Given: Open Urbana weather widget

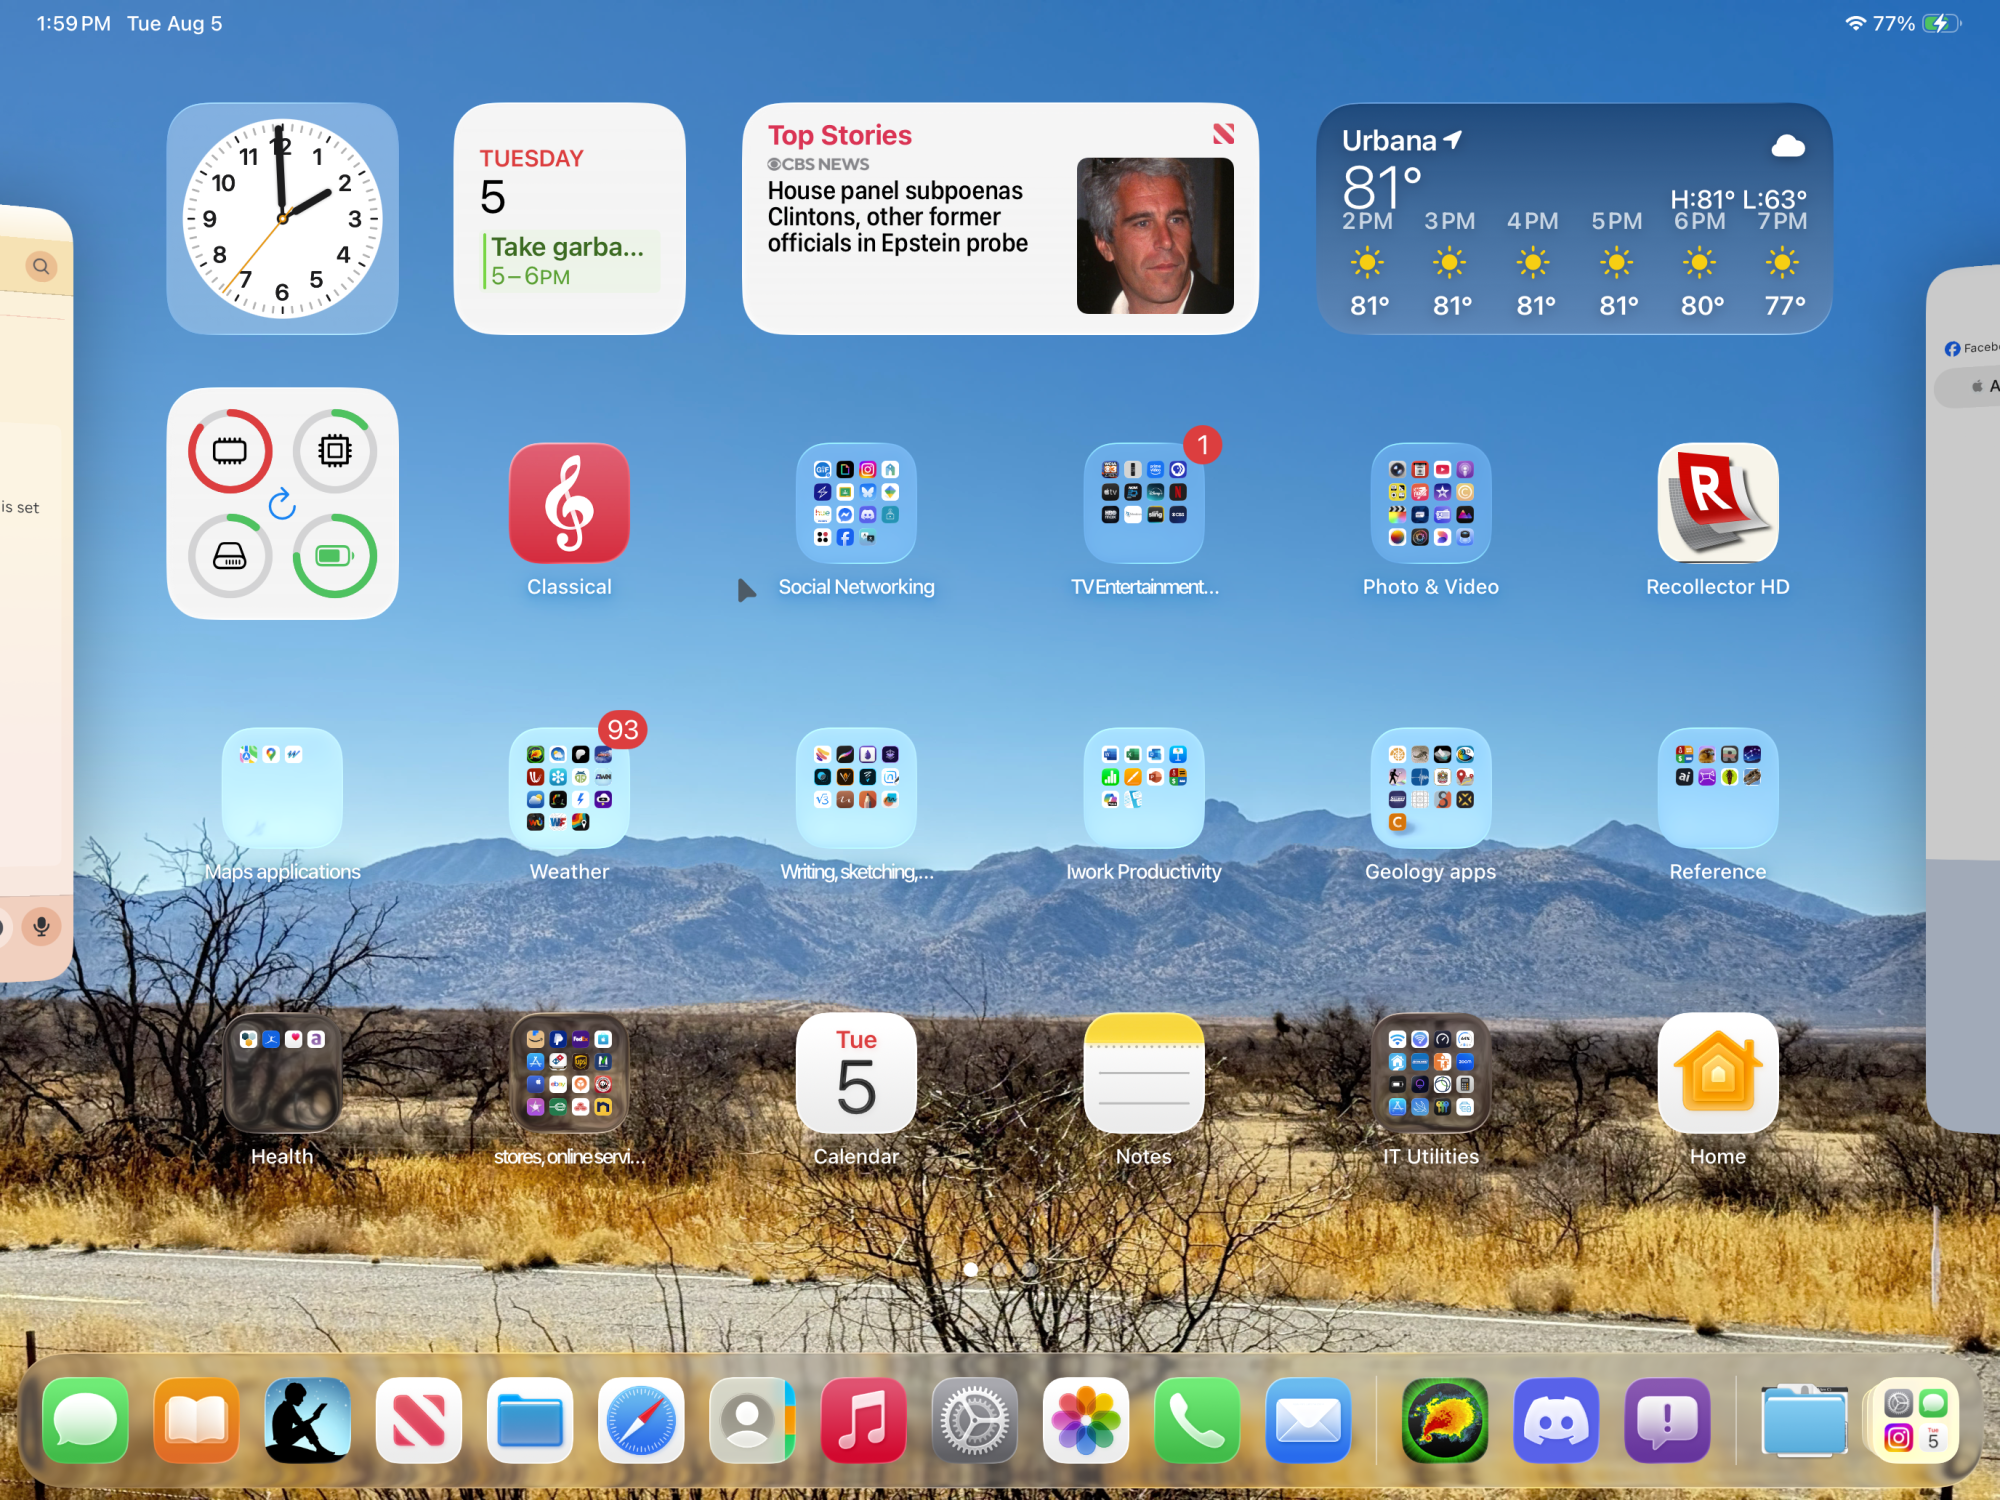Looking at the screenshot, I should [x=1574, y=218].
